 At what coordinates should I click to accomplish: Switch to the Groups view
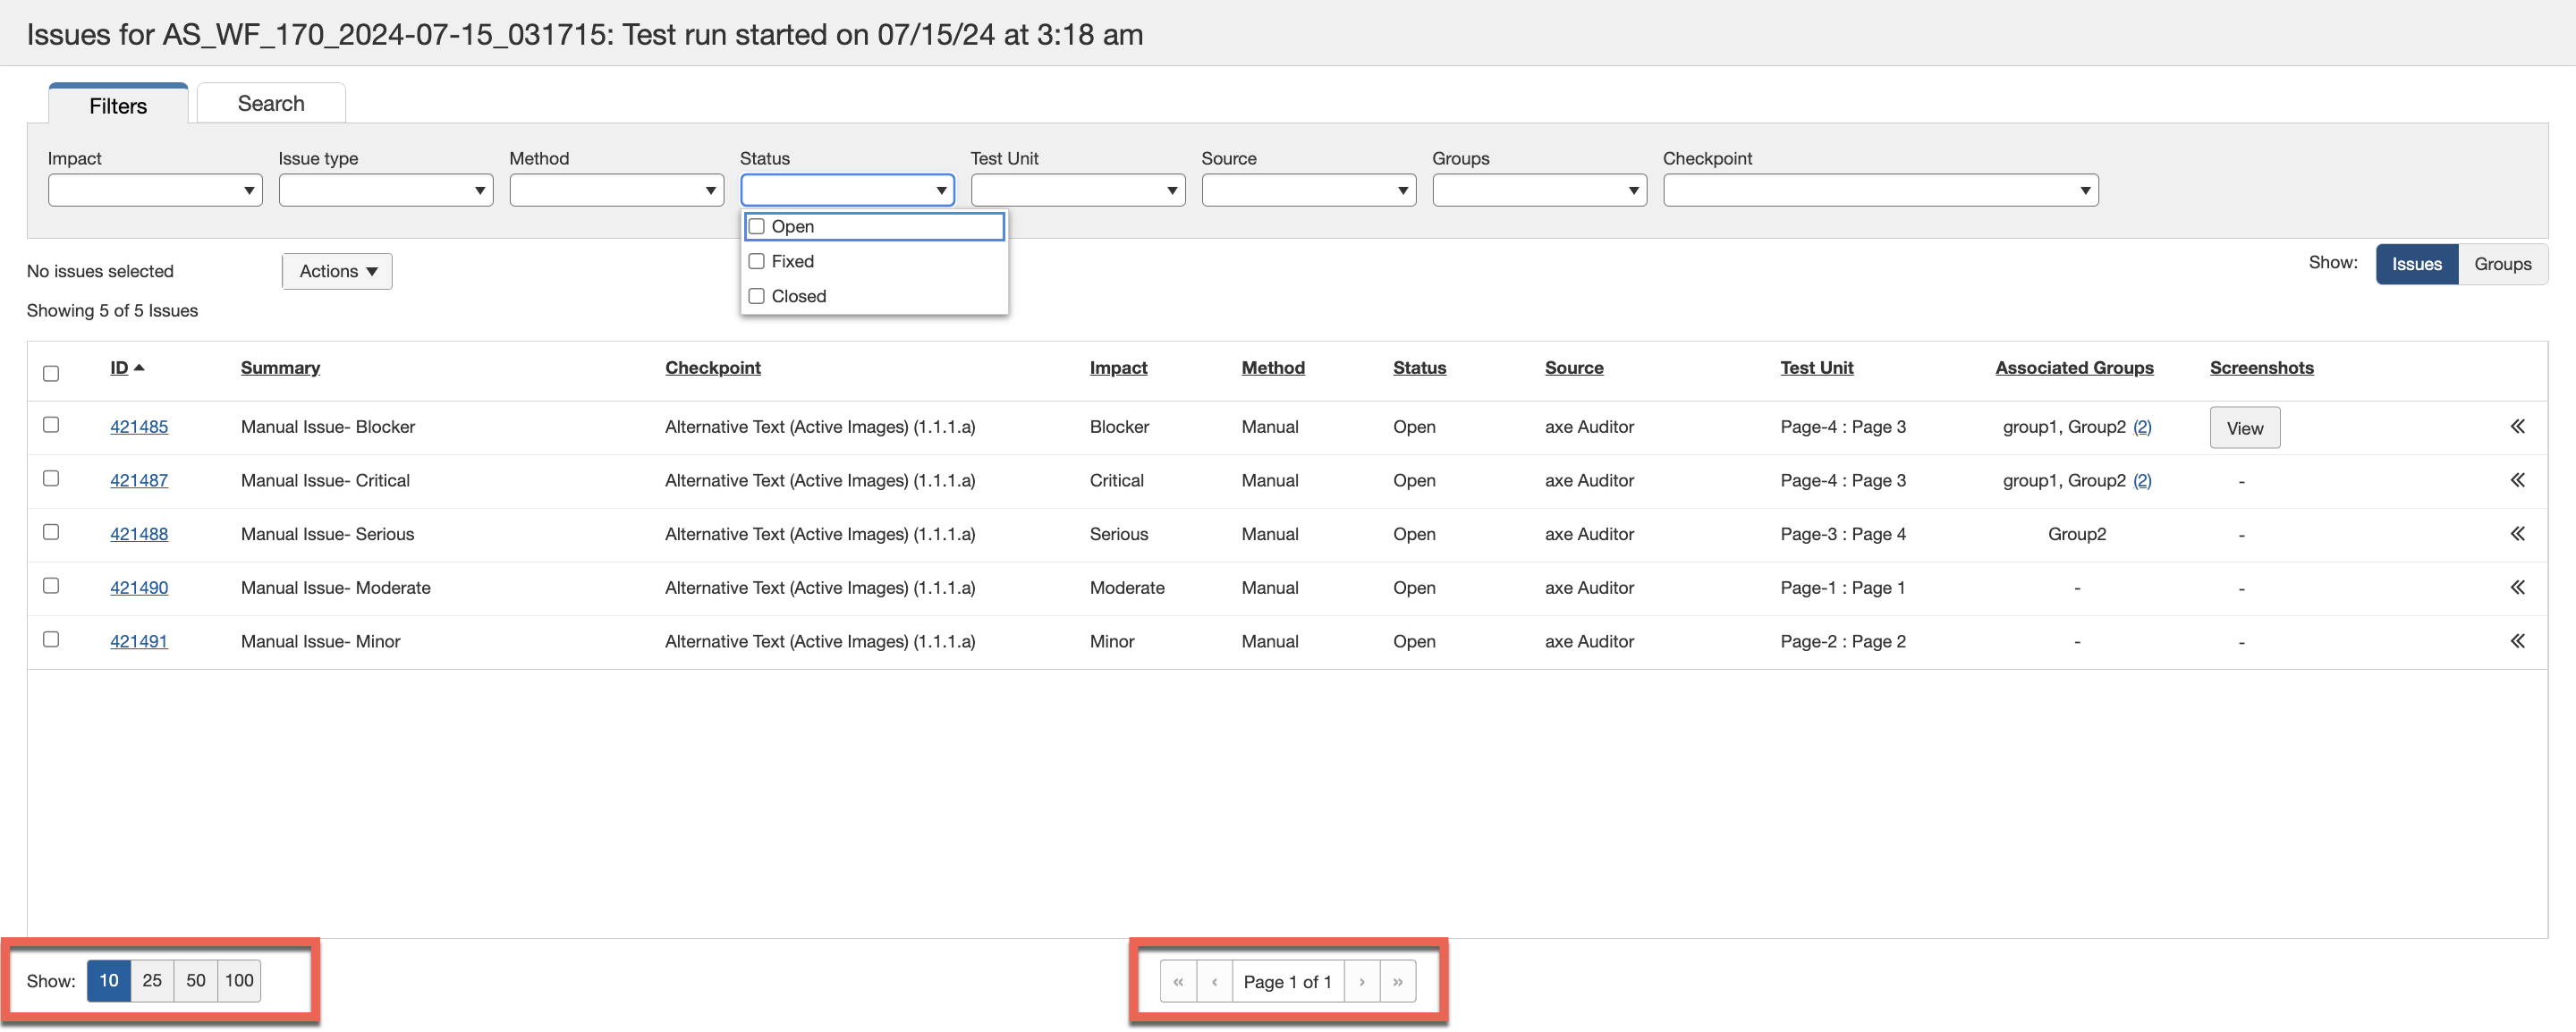tap(2503, 263)
